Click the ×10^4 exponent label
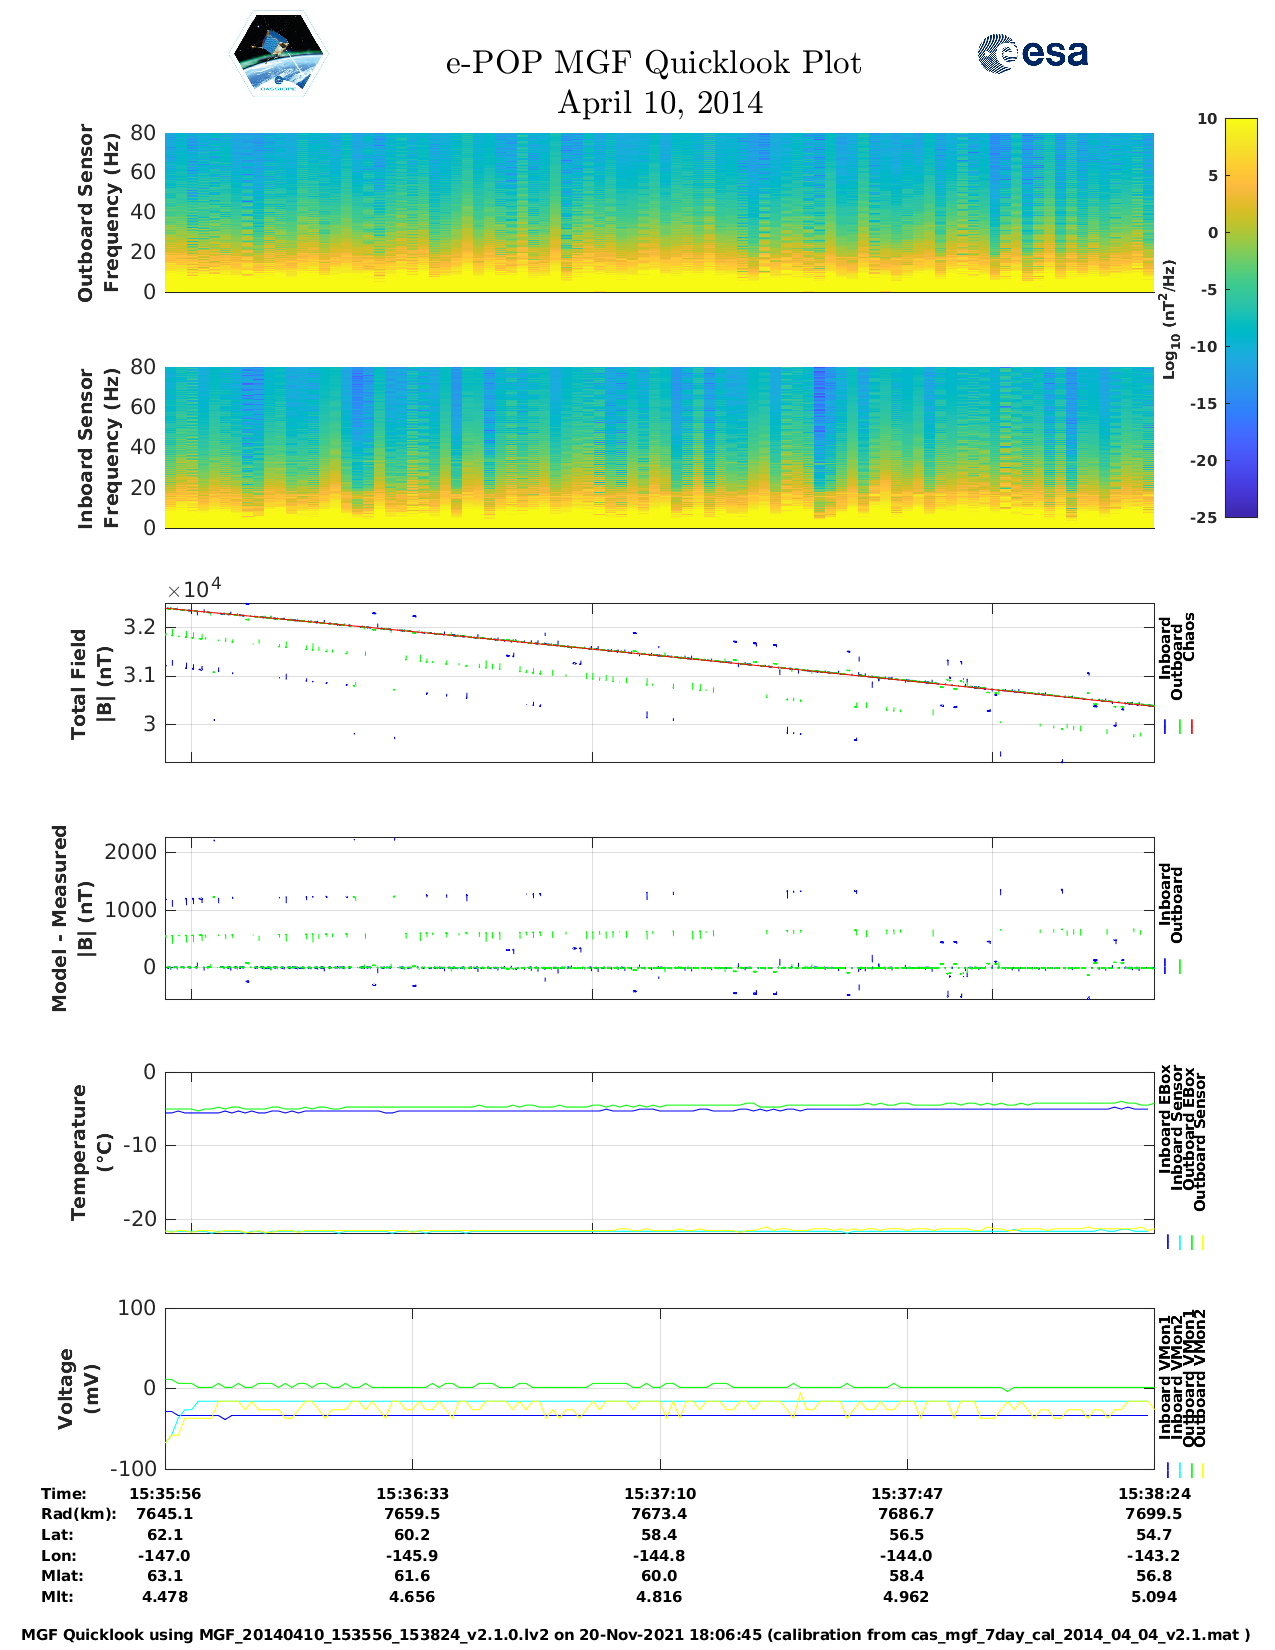Viewport: 1275px width, 1650px height. pos(194,588)
